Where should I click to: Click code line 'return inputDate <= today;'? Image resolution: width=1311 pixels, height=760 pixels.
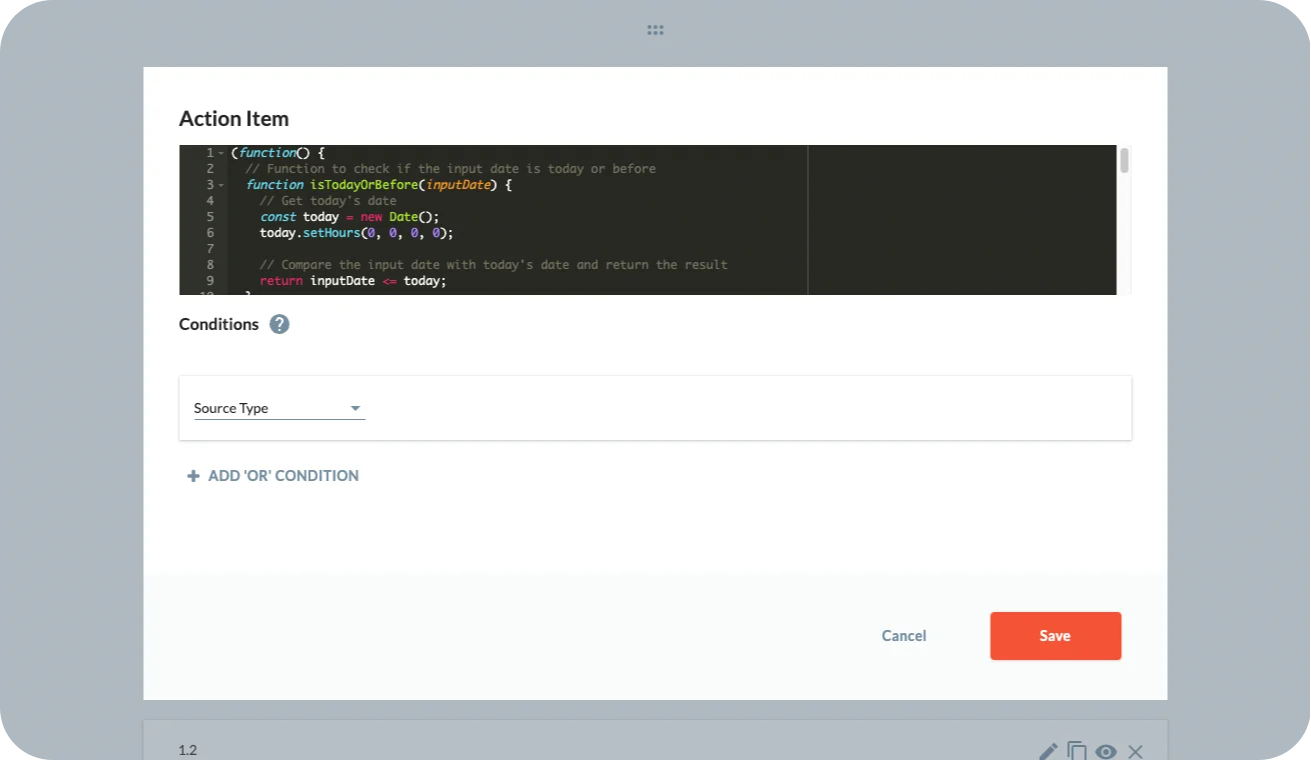tap(353, 281)
